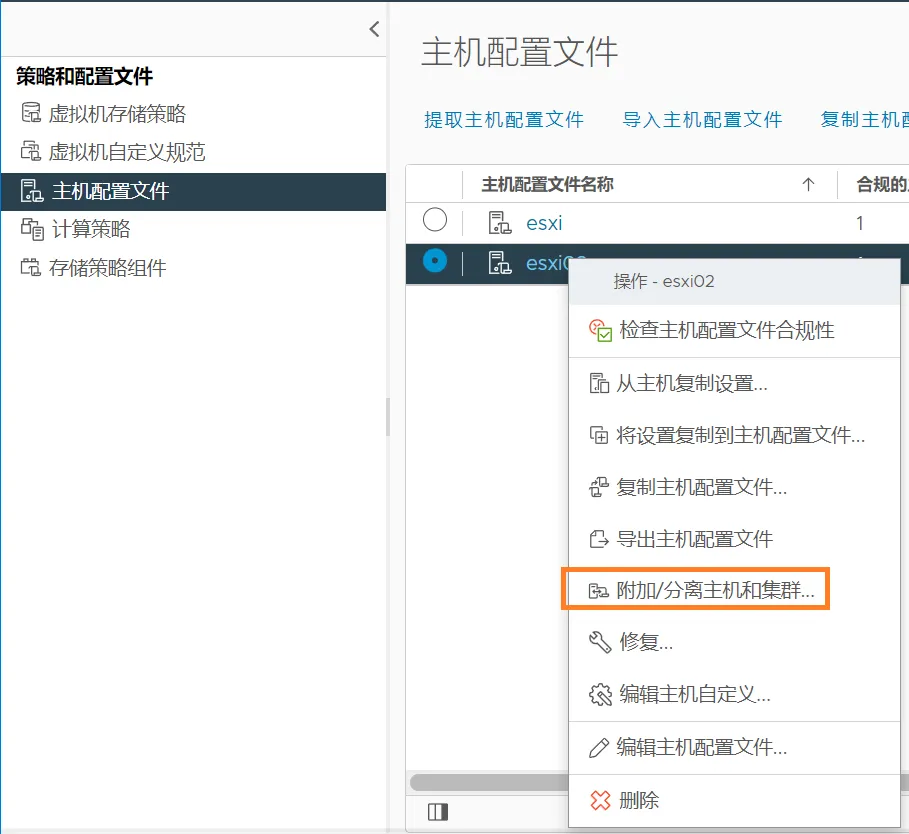
Task: Sort by host profile name arrow
Action: pyautogui.click(x=808, y=184)
